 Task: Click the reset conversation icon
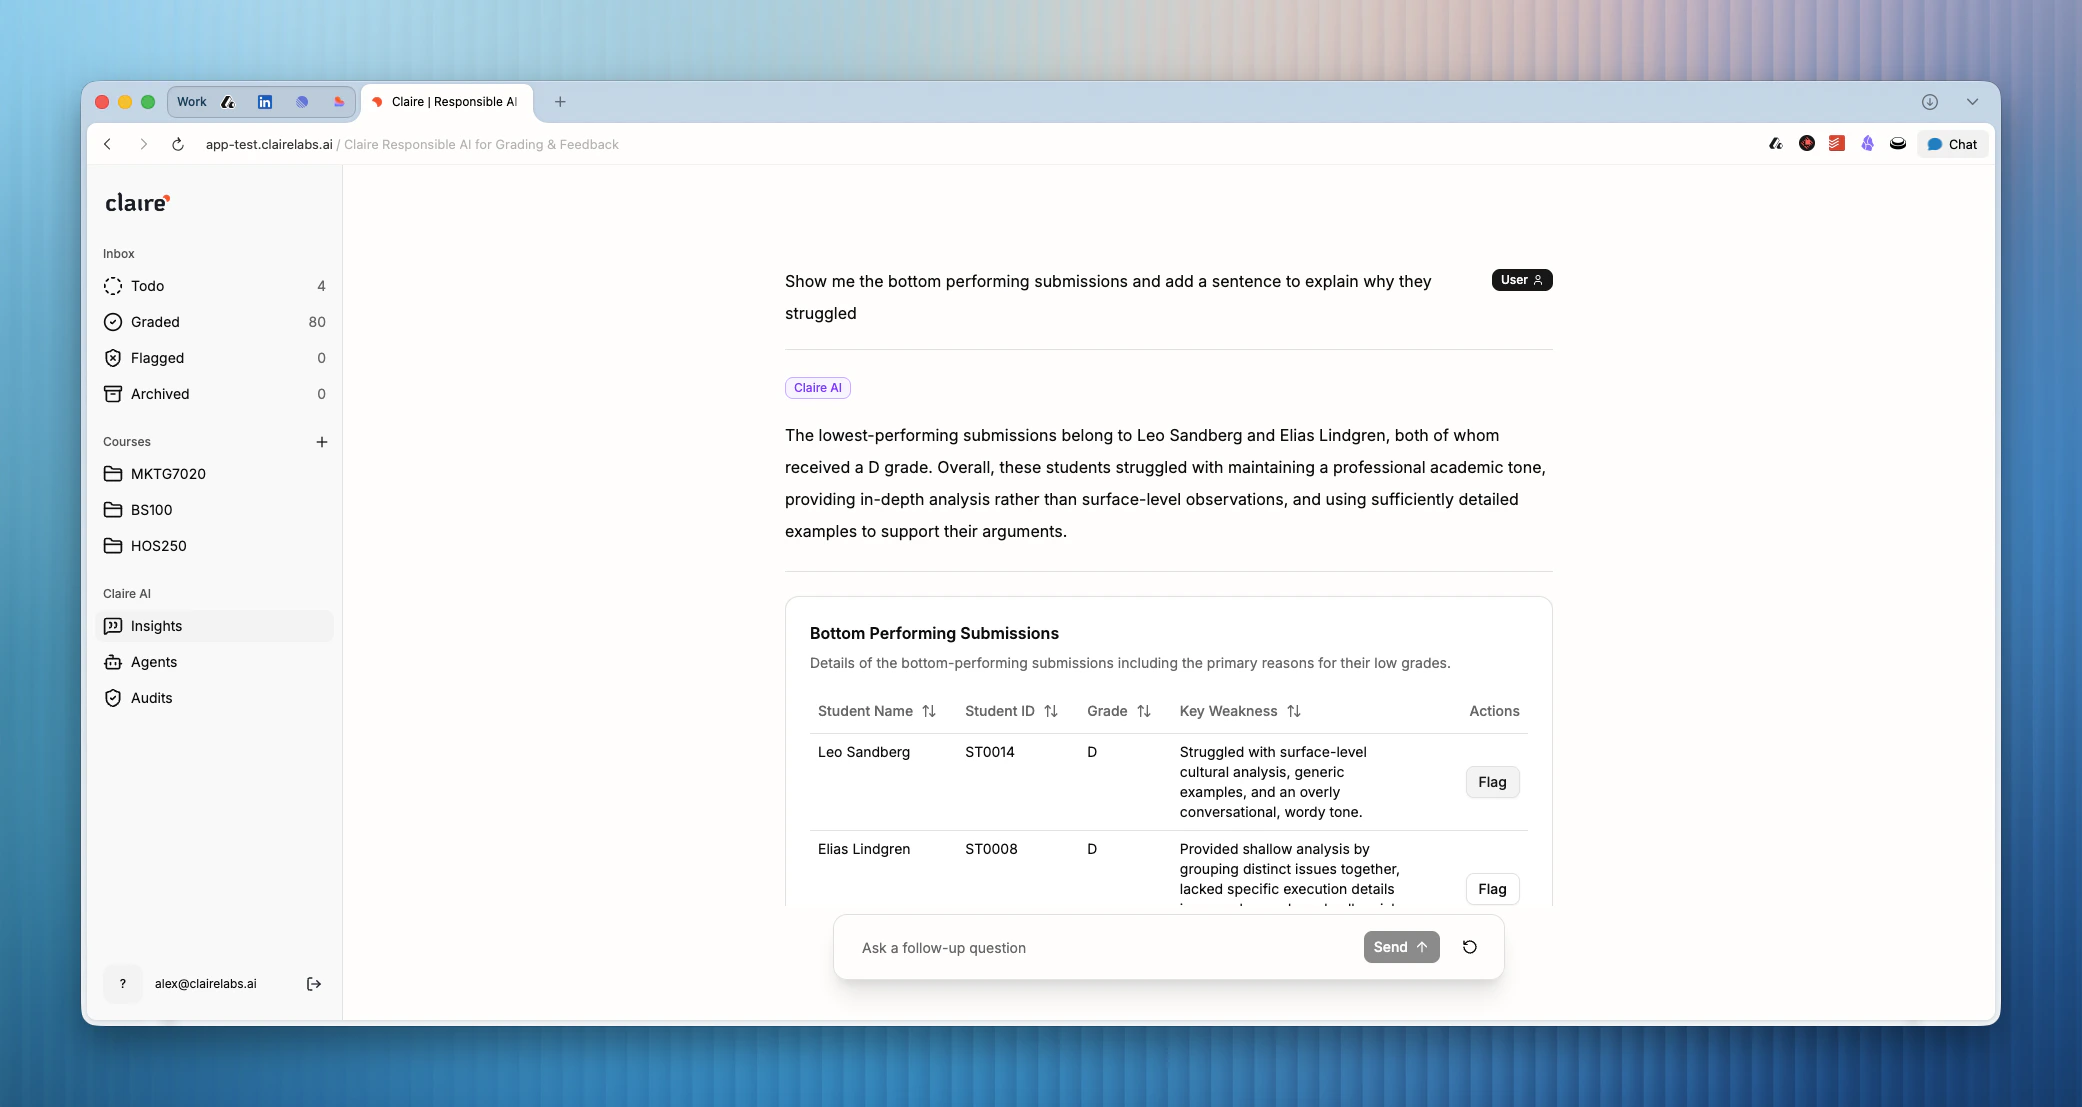tap(1469, 947)
